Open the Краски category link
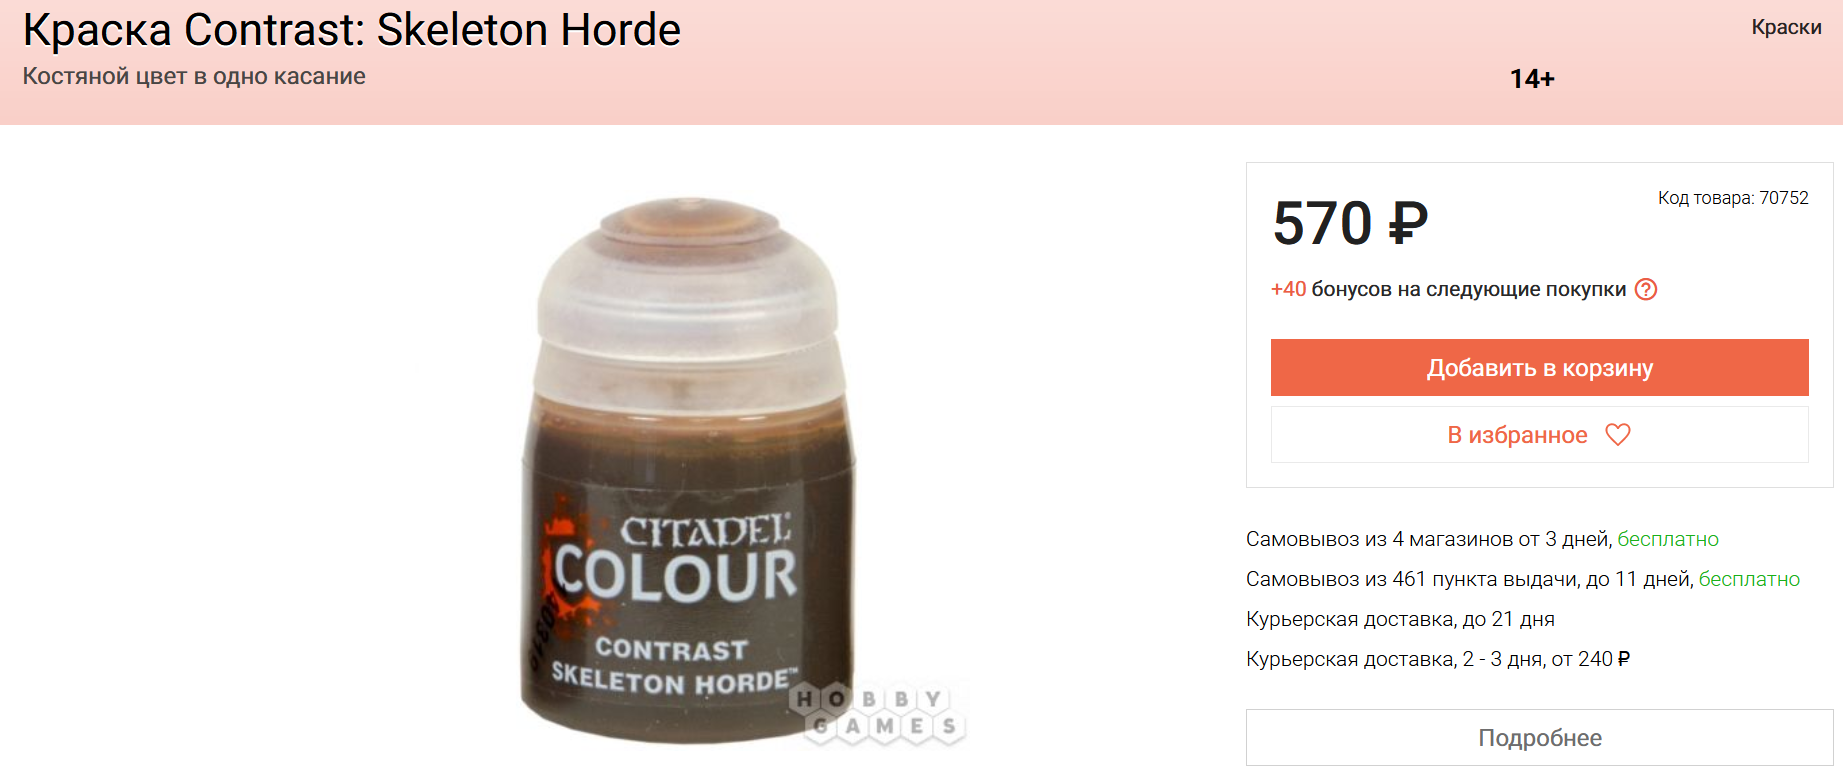Image resolution: width=1843 pixels, height=775 pixels. coord(1786,27)
